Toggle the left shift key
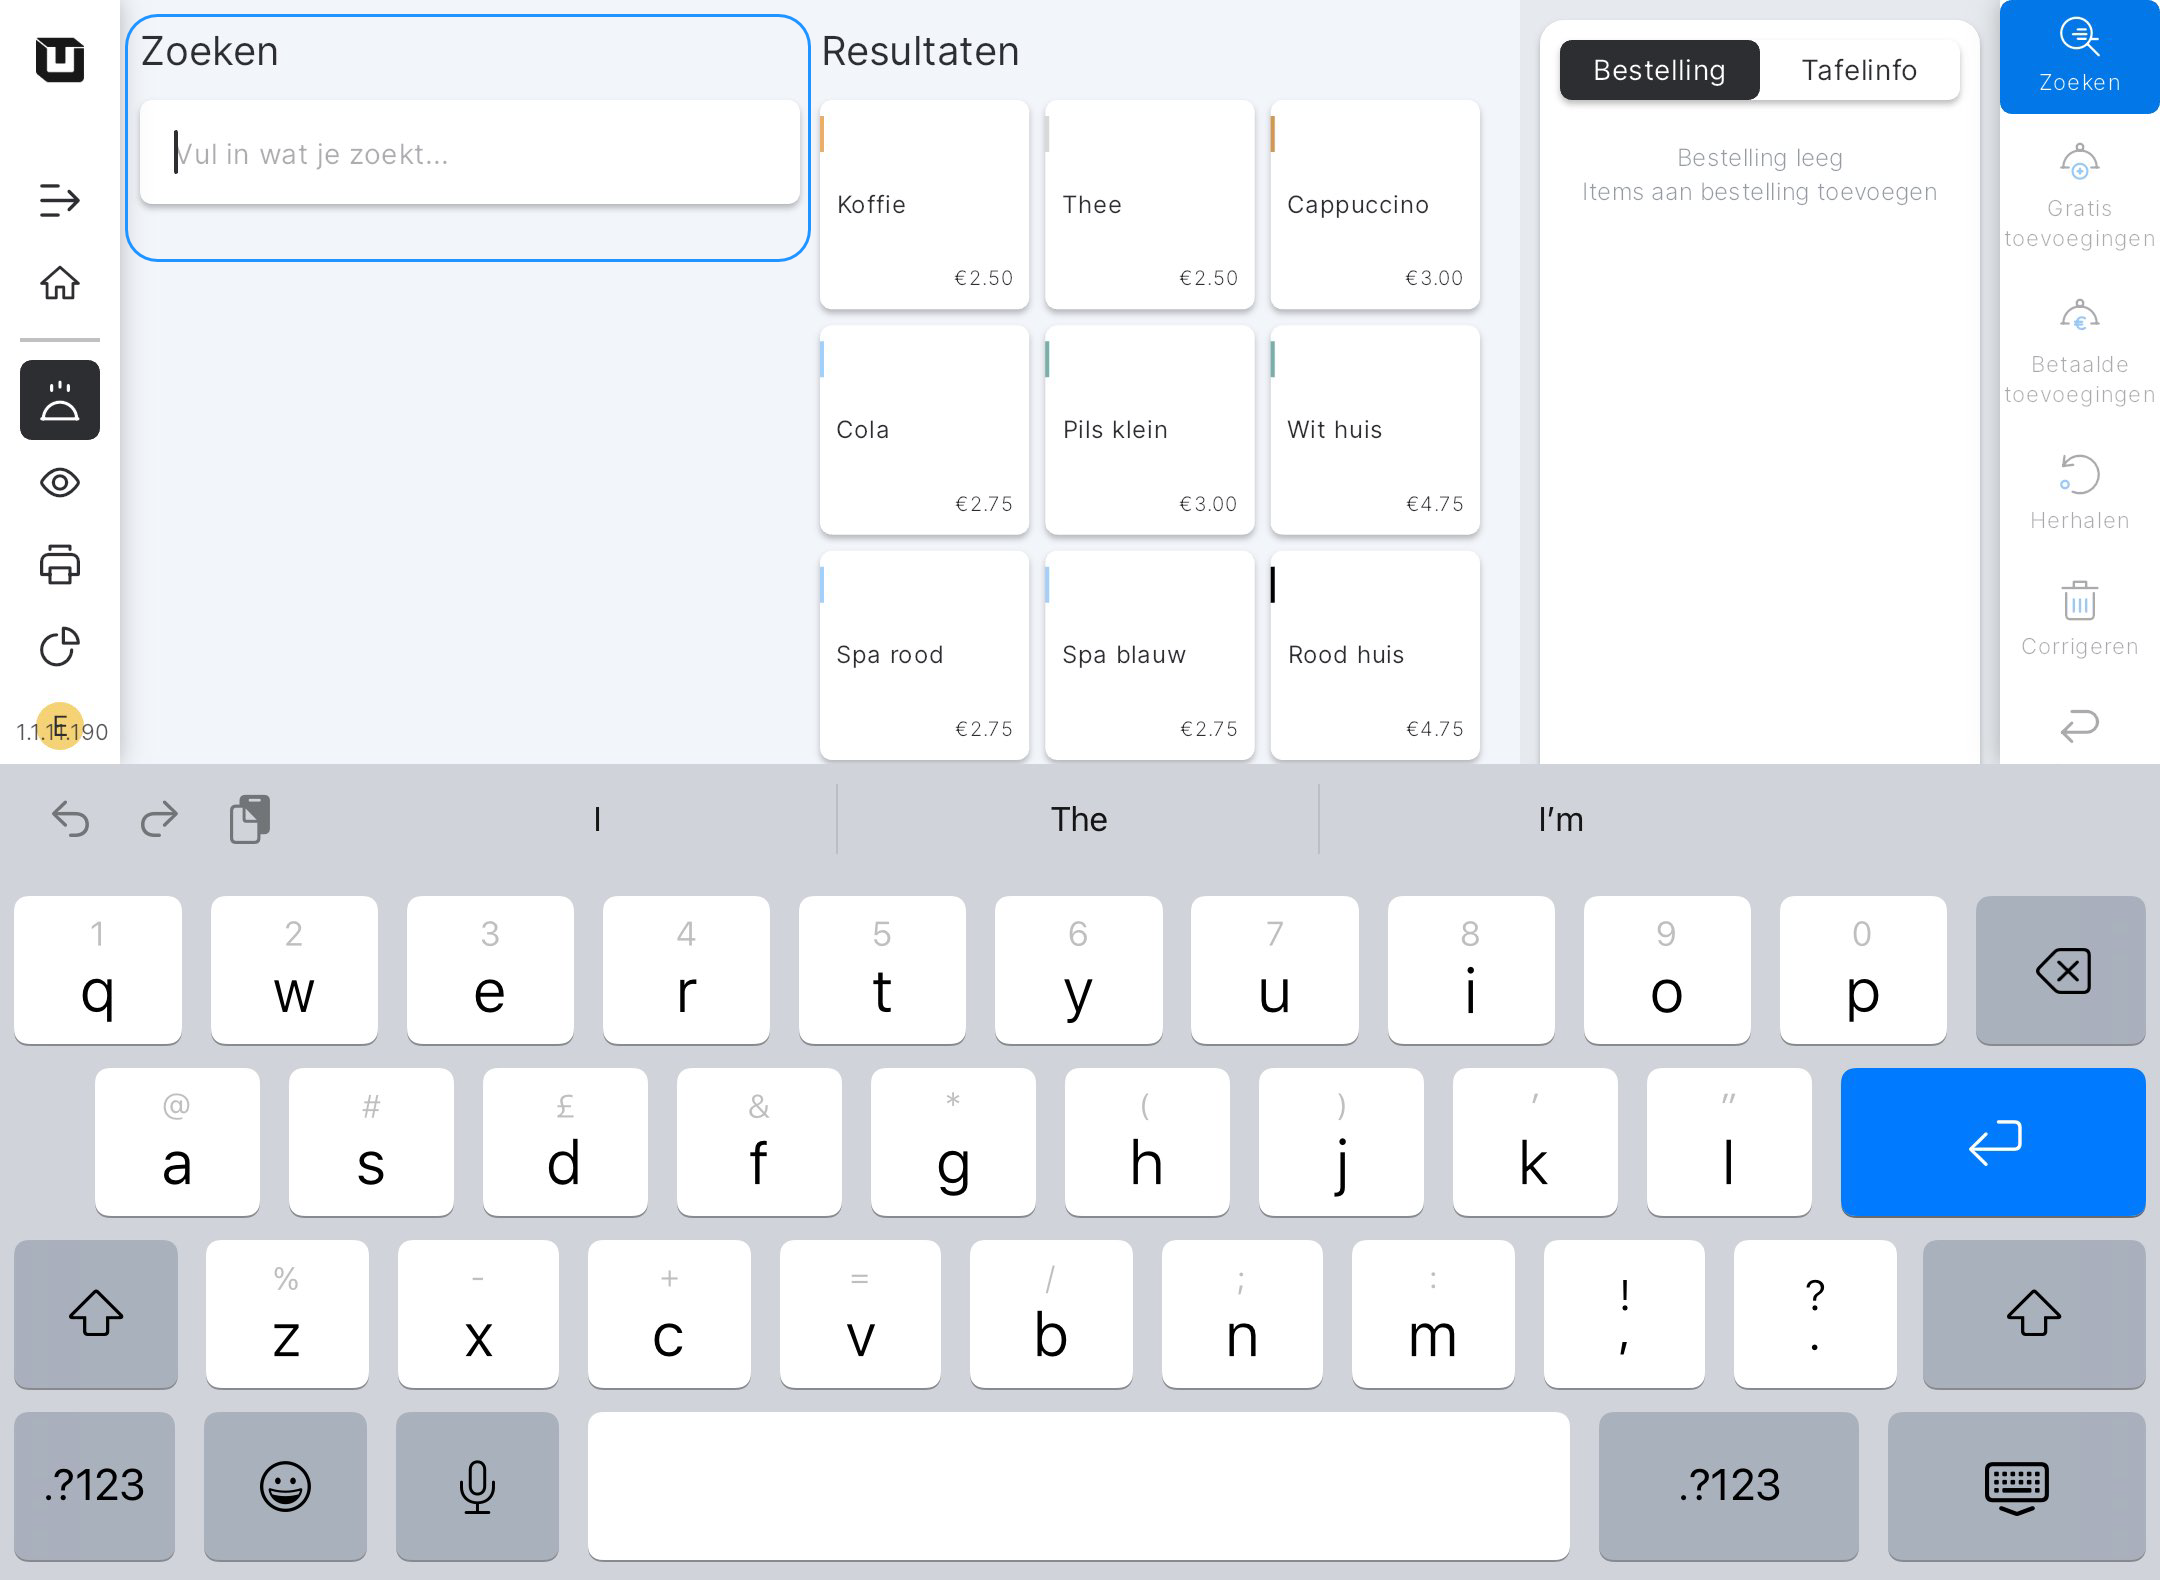The width and height of the screenshot is (2160, 1580). 96,1313
